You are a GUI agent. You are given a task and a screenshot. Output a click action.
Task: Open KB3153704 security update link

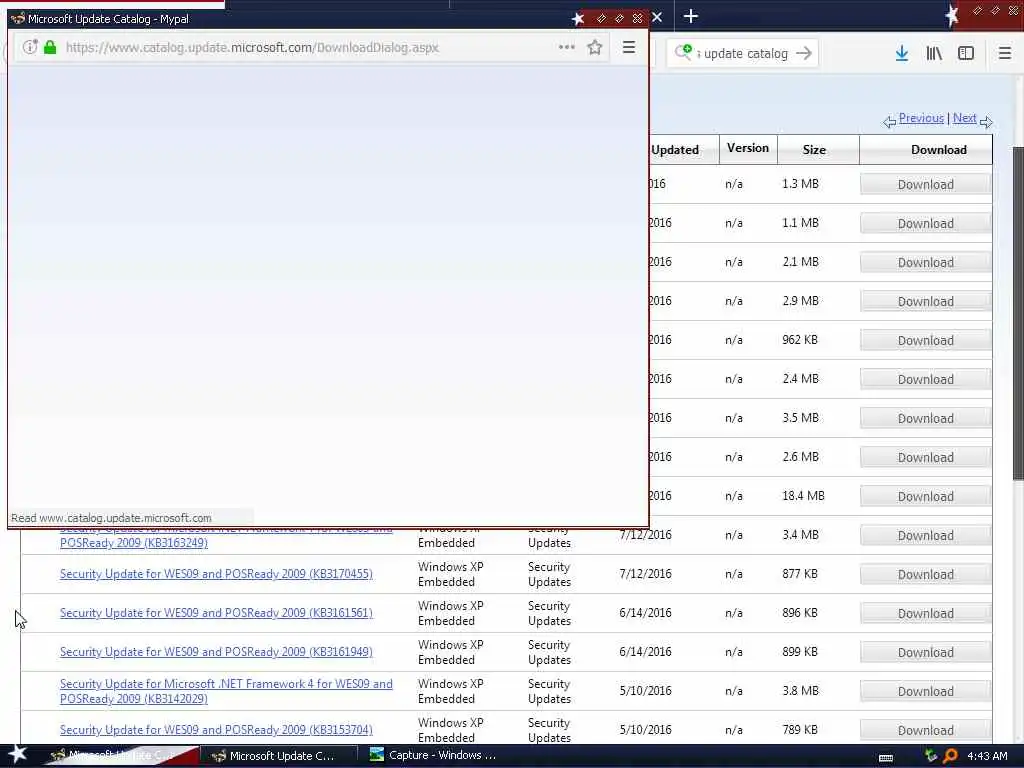tap(216, 729)
